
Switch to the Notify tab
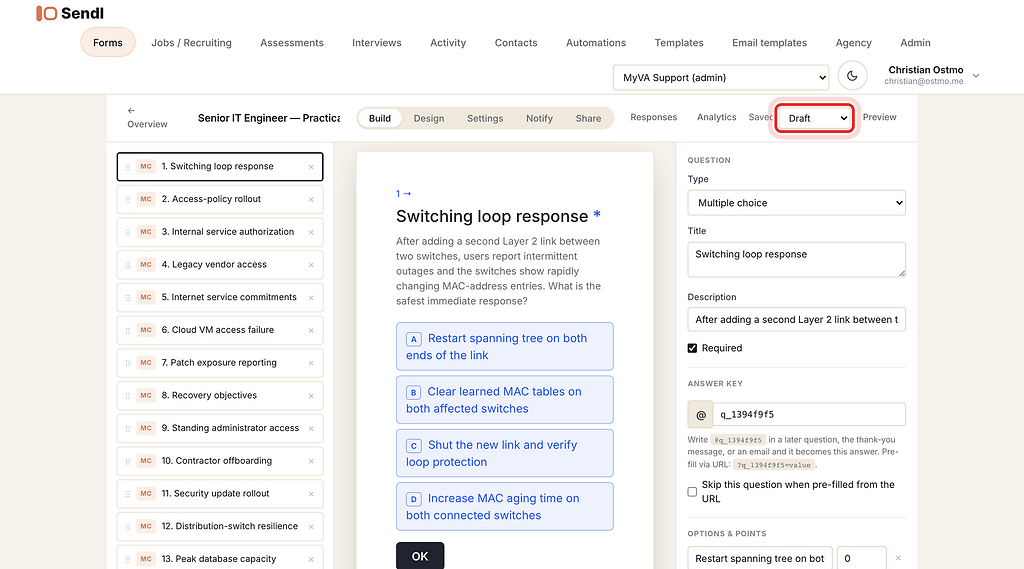tap(539, 118)
